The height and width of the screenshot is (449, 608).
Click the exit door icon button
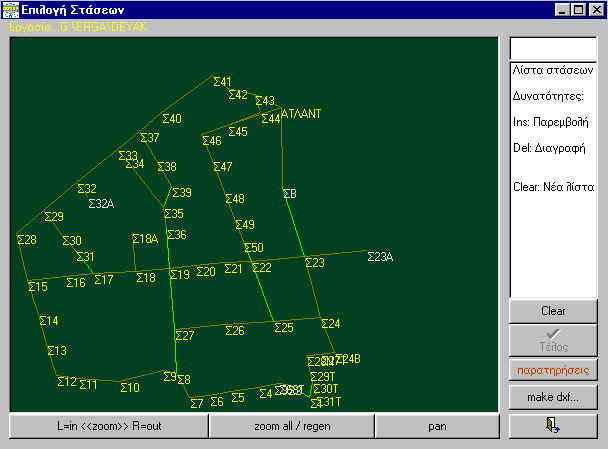click(x=553, y=426)
